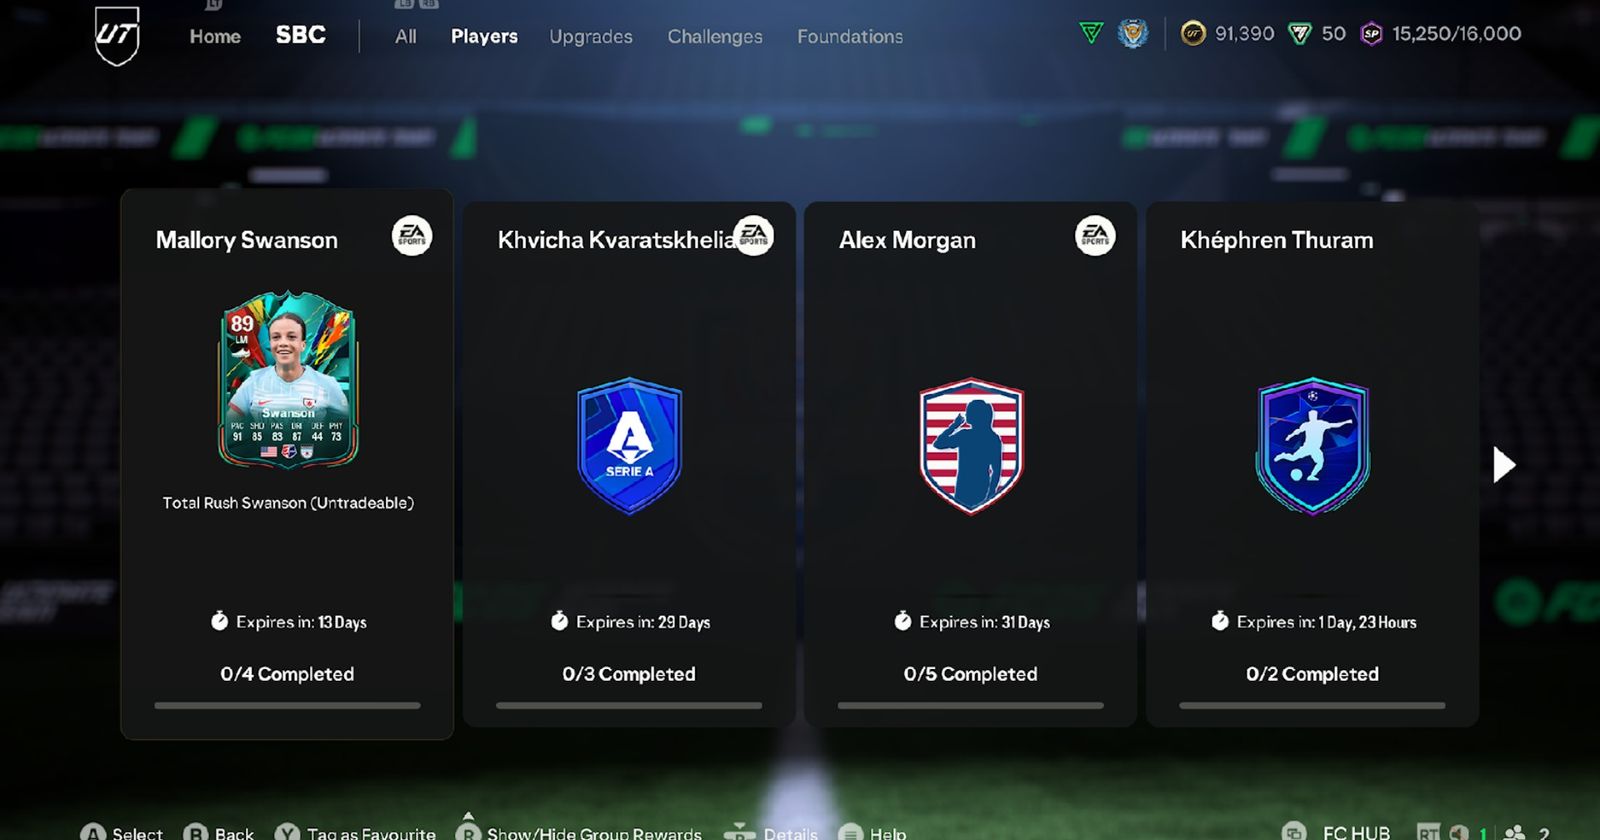Click Tag as Favourite button

356,832
